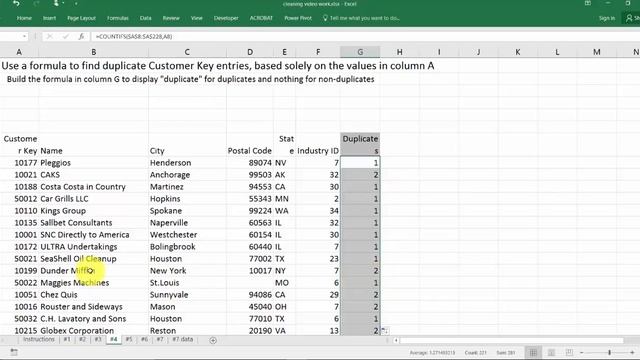Select column G header
Image resolution: width=640 pixels, height=360 pixels.
pyautogui.click(x=360, y=52)
